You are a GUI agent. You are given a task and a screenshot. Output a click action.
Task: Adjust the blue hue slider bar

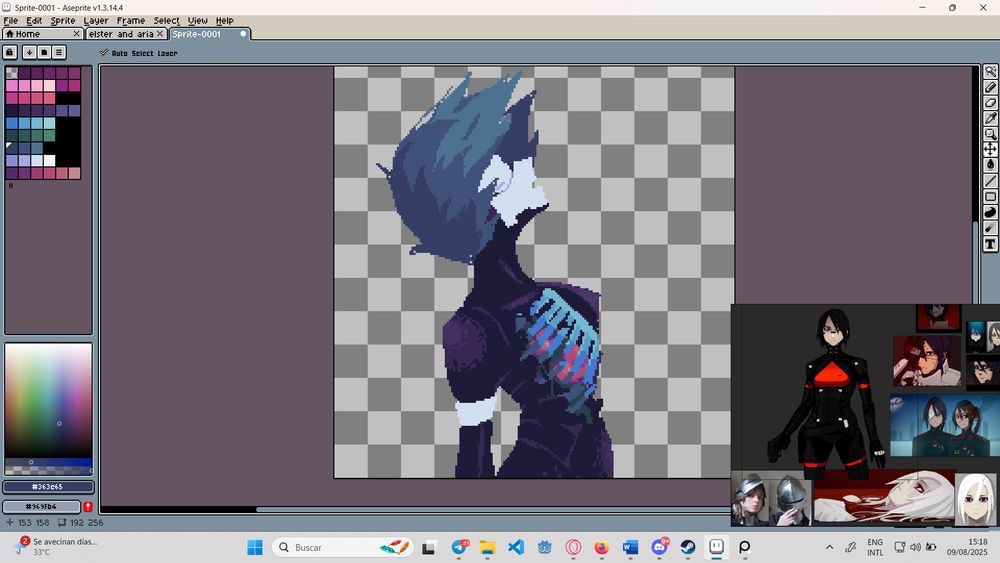tap(48, 462)
